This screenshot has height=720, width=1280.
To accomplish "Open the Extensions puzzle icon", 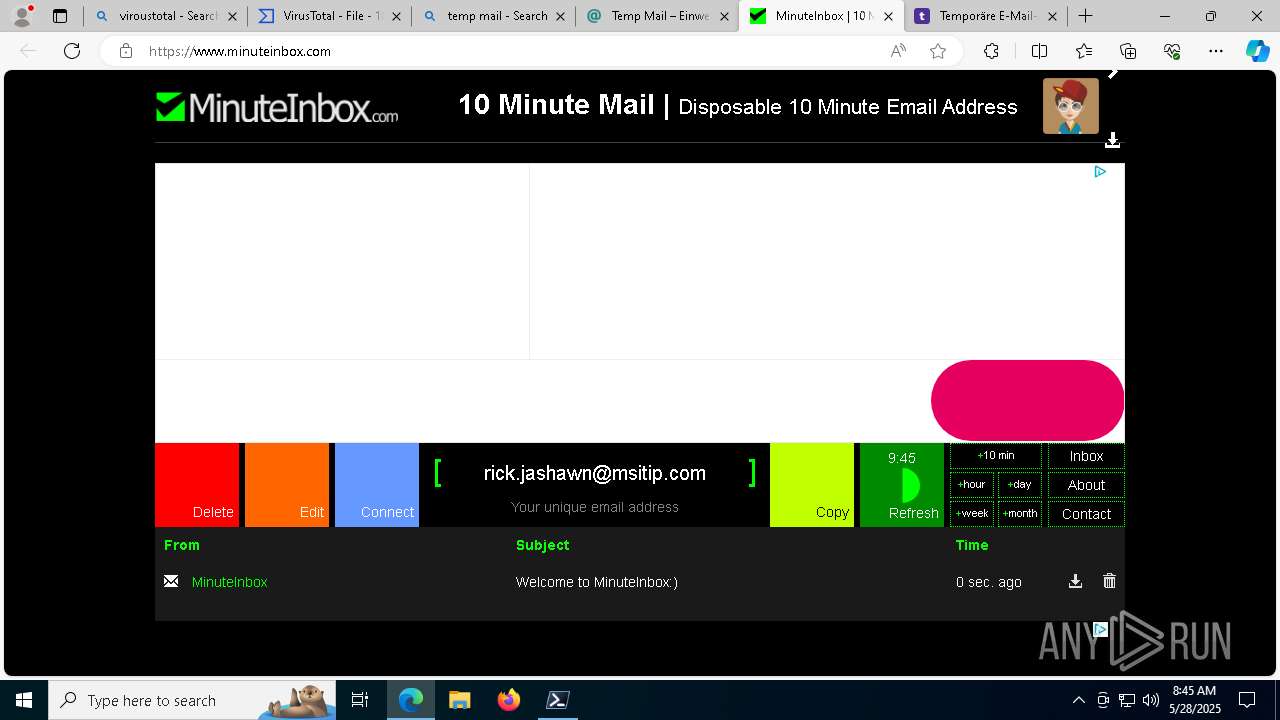I will click(x=991, y=51).
